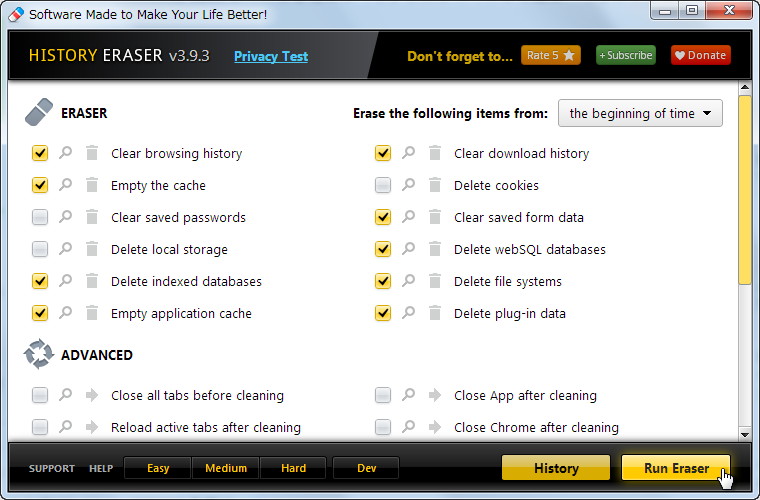Viewport: 760px width, 500px height.
Task: Click the Rate 5 star button
Action: [x=551, y=55]
